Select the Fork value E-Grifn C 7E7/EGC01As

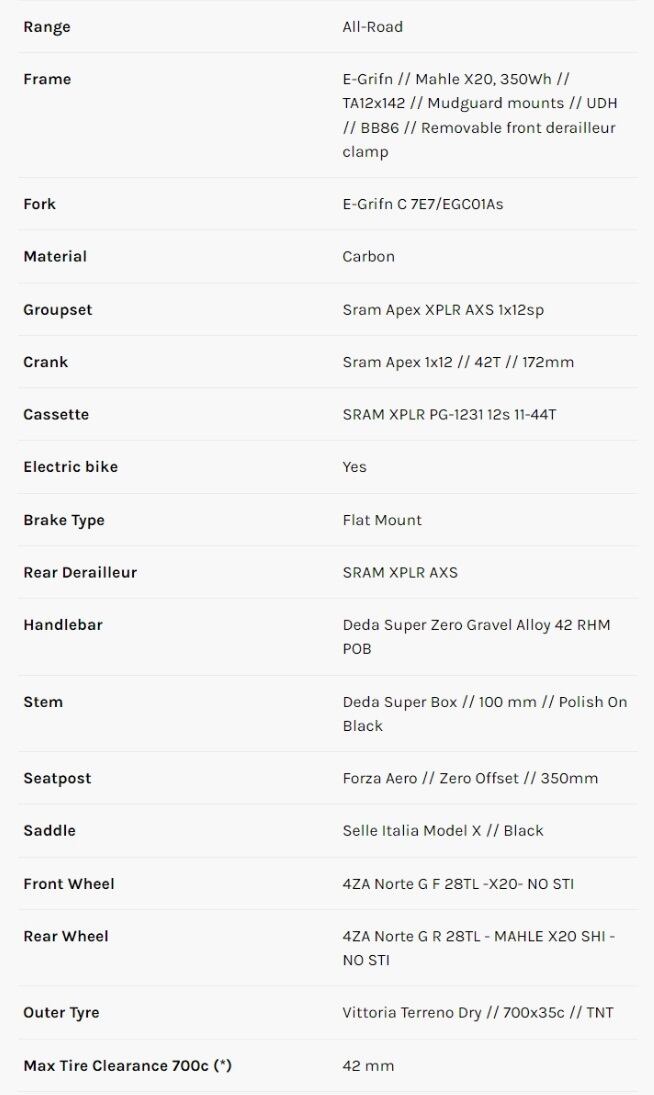422,204
